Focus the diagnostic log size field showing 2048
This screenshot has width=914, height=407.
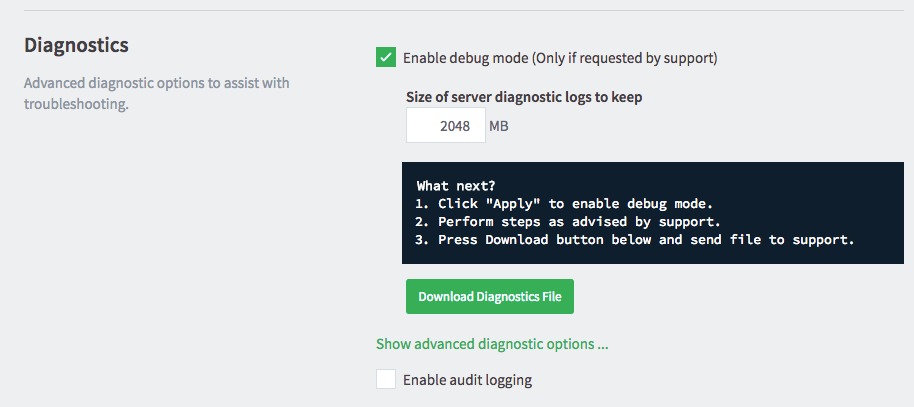pyautogui.click(x=446, y=125)
